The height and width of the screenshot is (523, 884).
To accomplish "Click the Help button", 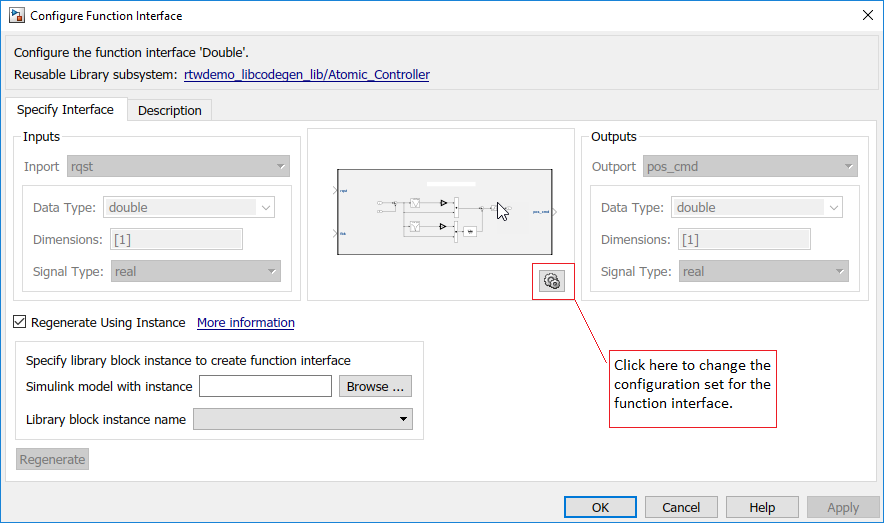I will [763, 507].
